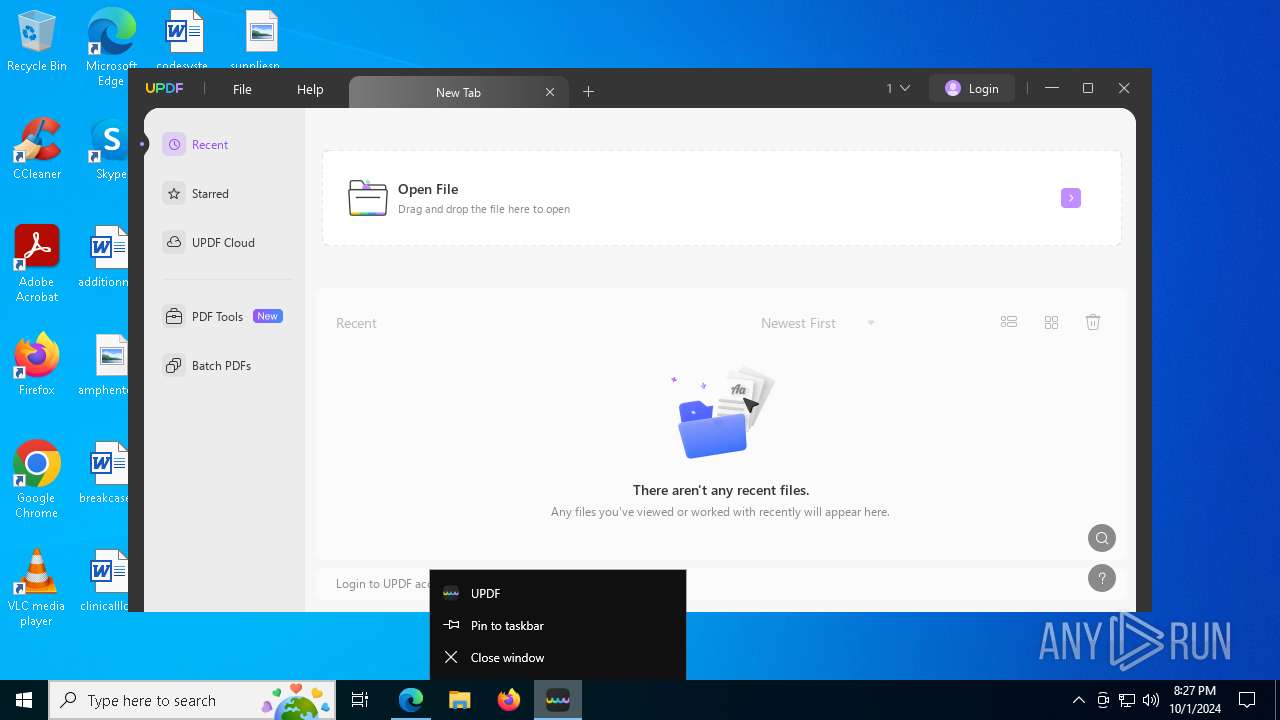Select the Adobe Acrobat desktop shortcut
The width and height of the screenshot is (1280, 720).
(37, 264)
